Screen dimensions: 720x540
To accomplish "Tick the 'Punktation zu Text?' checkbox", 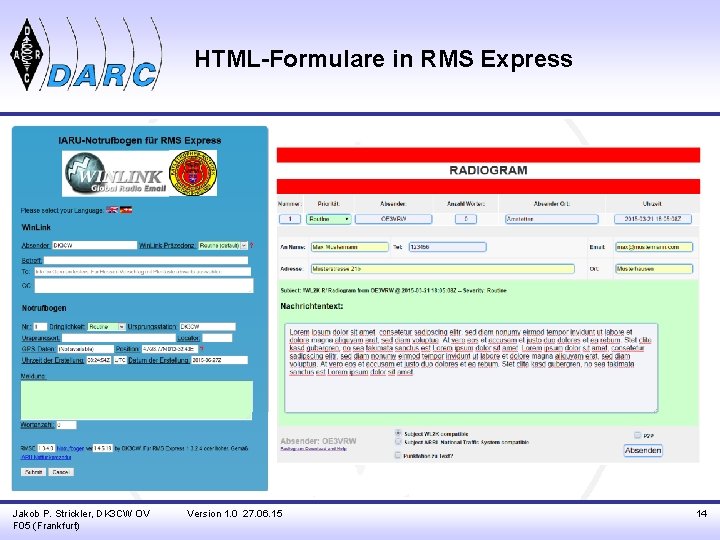I will point(398,455).
